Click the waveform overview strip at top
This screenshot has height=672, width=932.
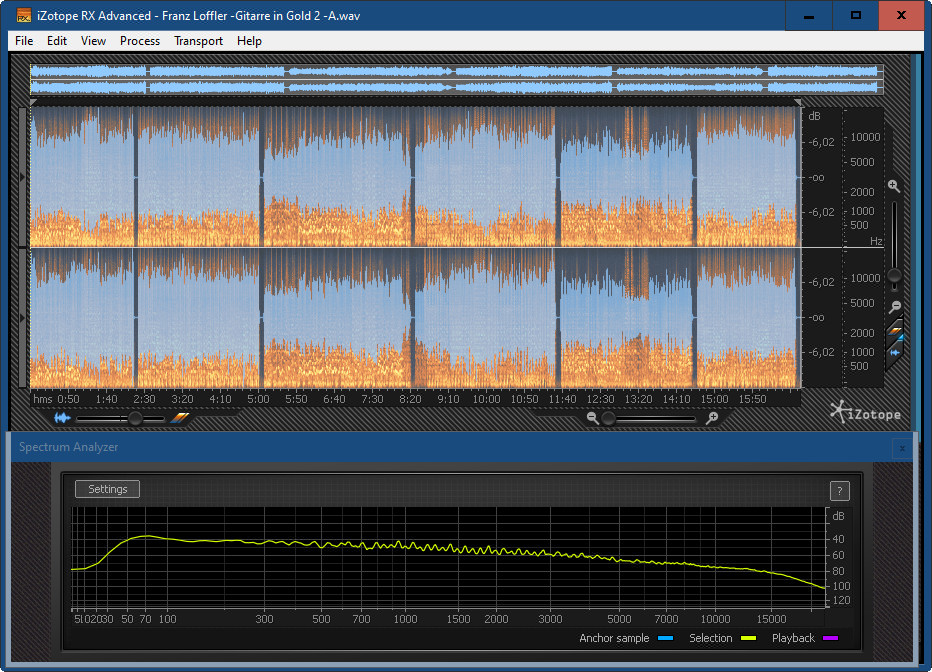tap(456, 80)
